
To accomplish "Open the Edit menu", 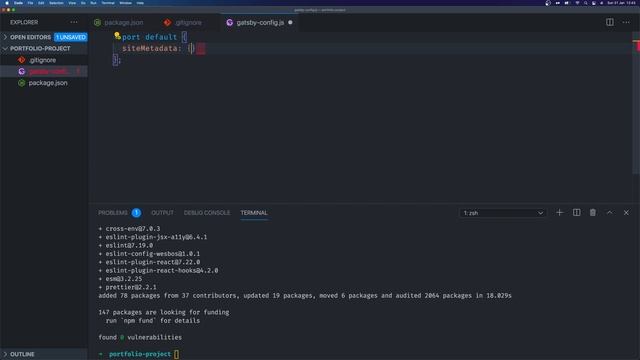I will tap(41, 3).
